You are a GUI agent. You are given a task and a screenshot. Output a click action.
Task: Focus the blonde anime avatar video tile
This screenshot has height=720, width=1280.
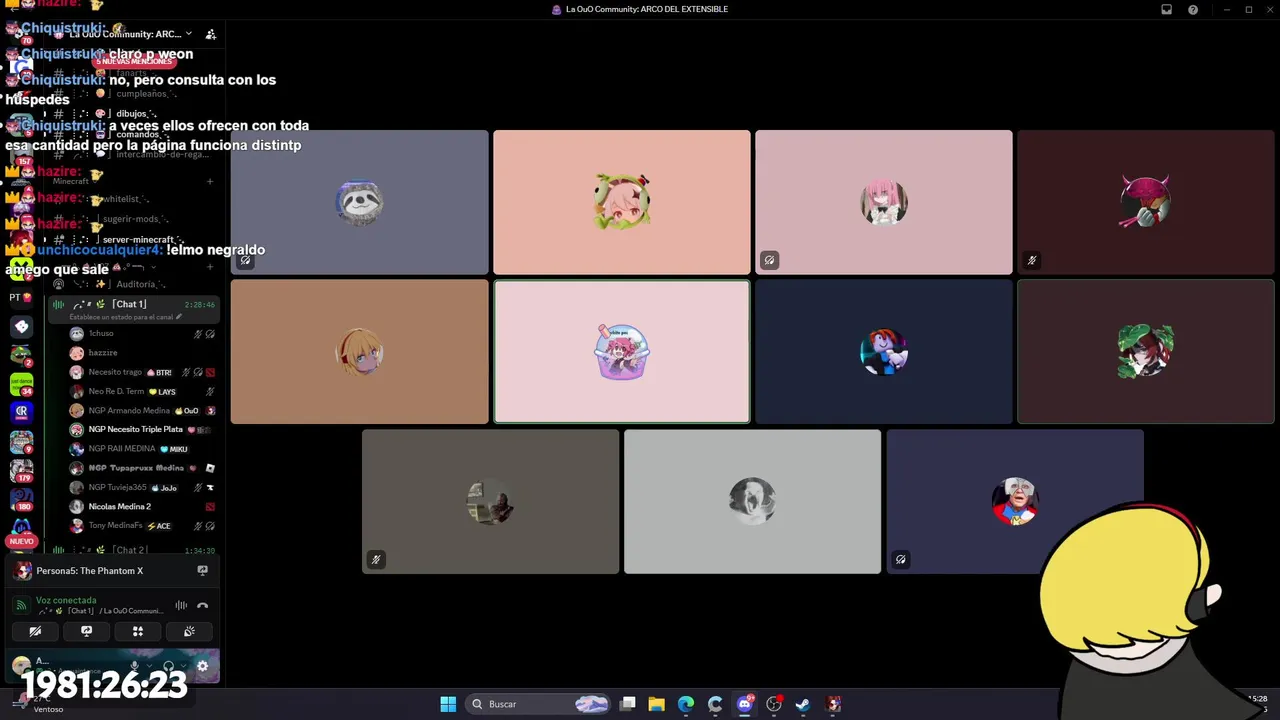coord(360,352)
